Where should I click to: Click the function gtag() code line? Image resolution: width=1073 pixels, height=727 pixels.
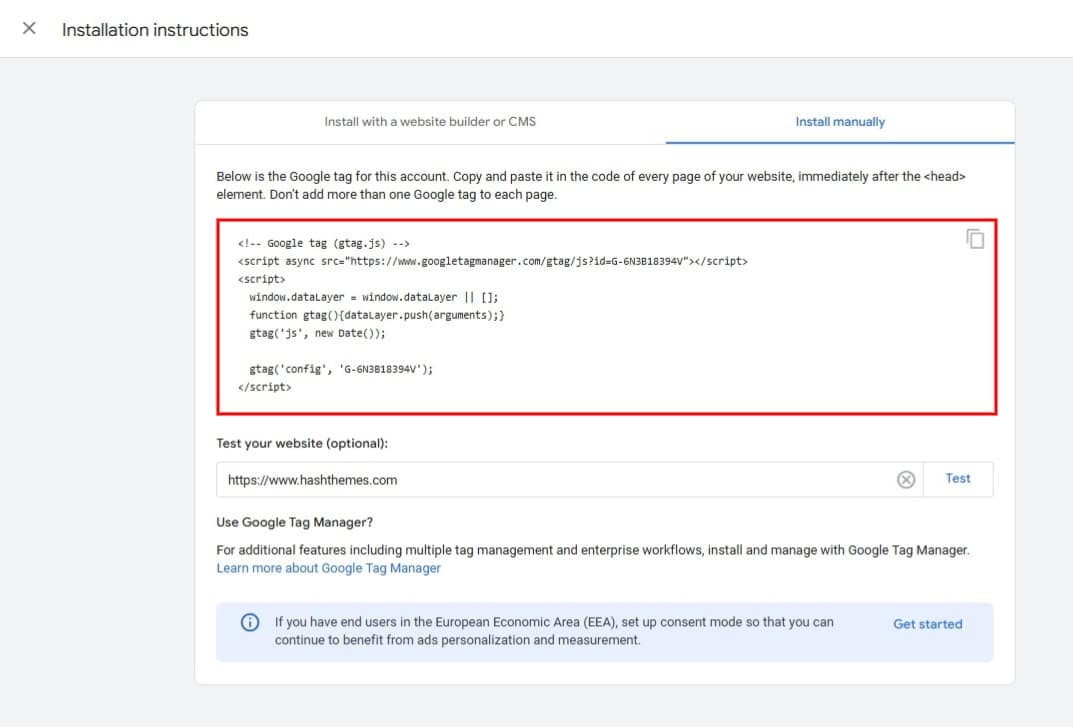pos(376,316)
